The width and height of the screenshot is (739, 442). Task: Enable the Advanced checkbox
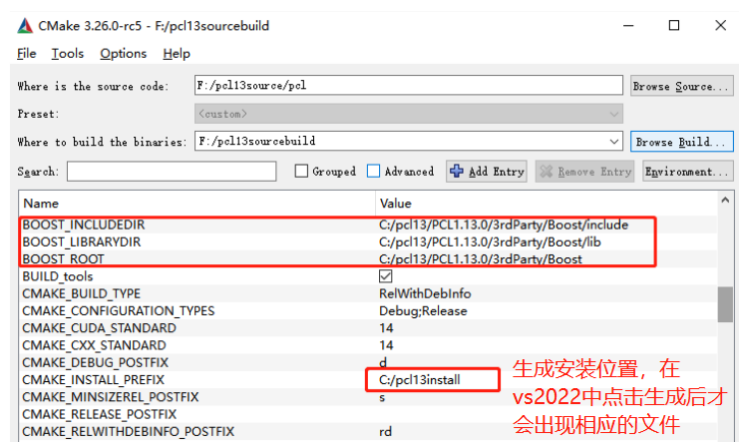[373, 171]
